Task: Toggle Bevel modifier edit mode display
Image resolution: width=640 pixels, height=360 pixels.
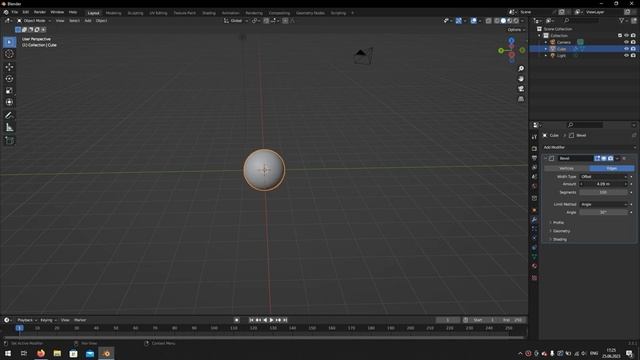Action: point(597,158)
